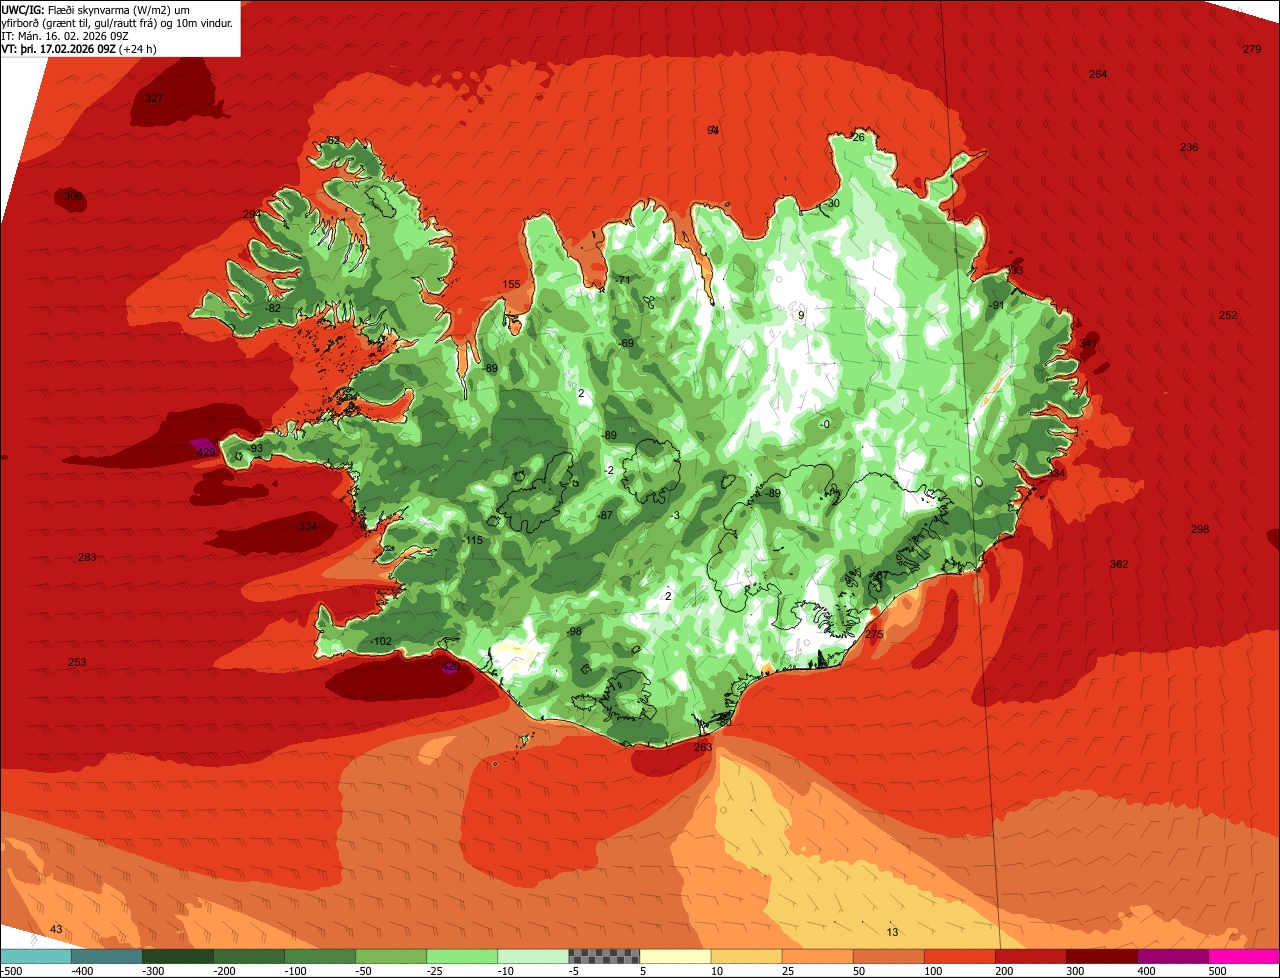This screenshot has width=1280, height=978.
Task: Click the map value "-98" in southern Iceland
Action: 573,631
